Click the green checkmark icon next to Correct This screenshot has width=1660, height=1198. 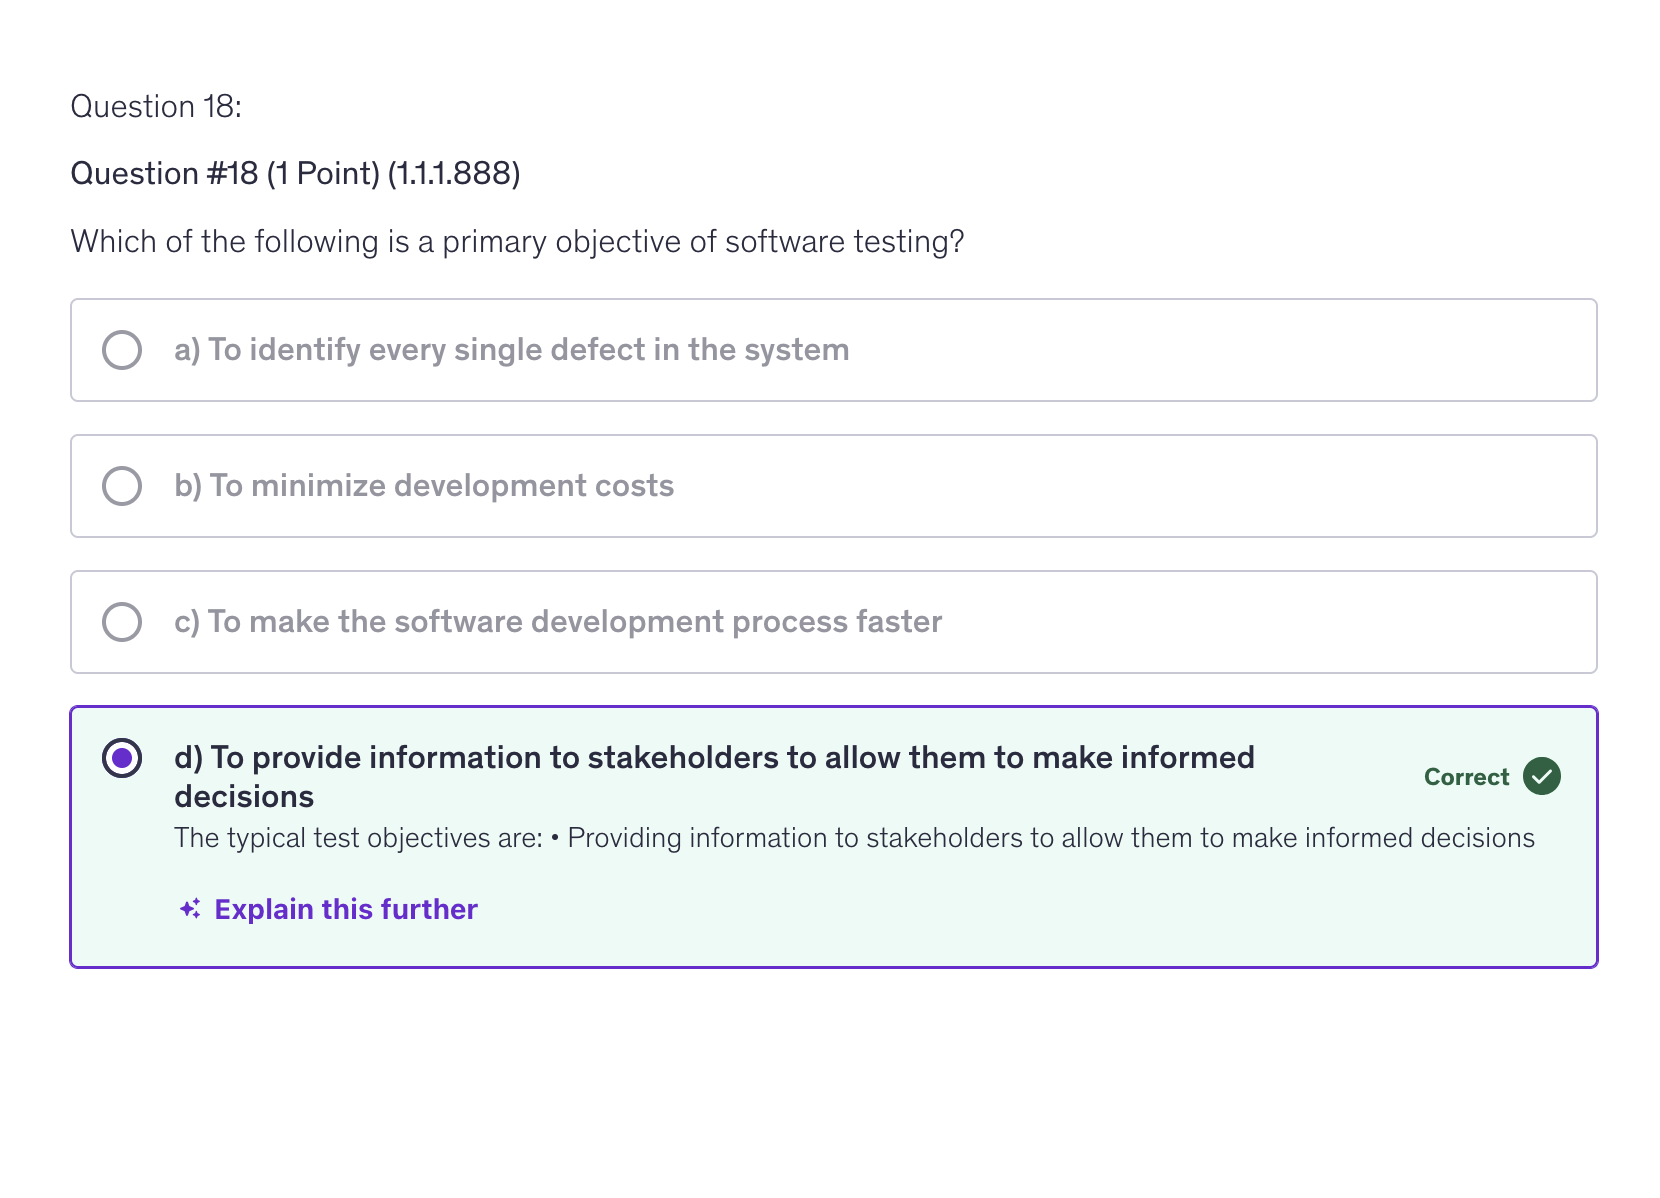click(1541, 776)
